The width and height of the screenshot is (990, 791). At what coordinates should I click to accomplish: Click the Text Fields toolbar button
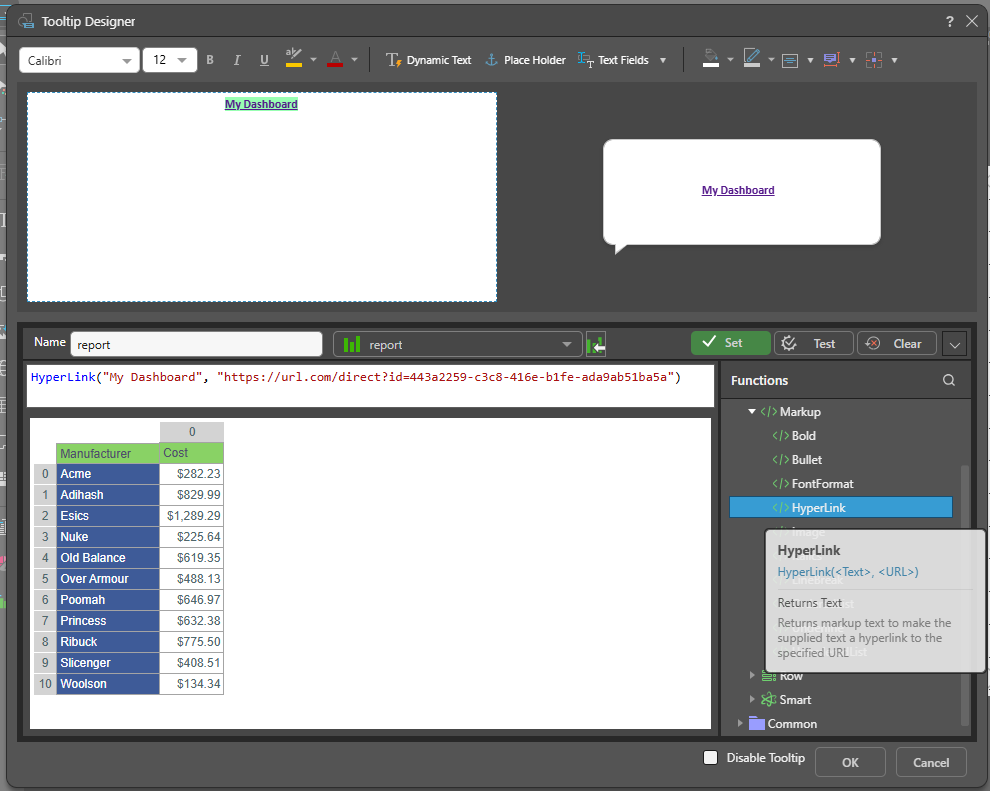coord(613,60)
